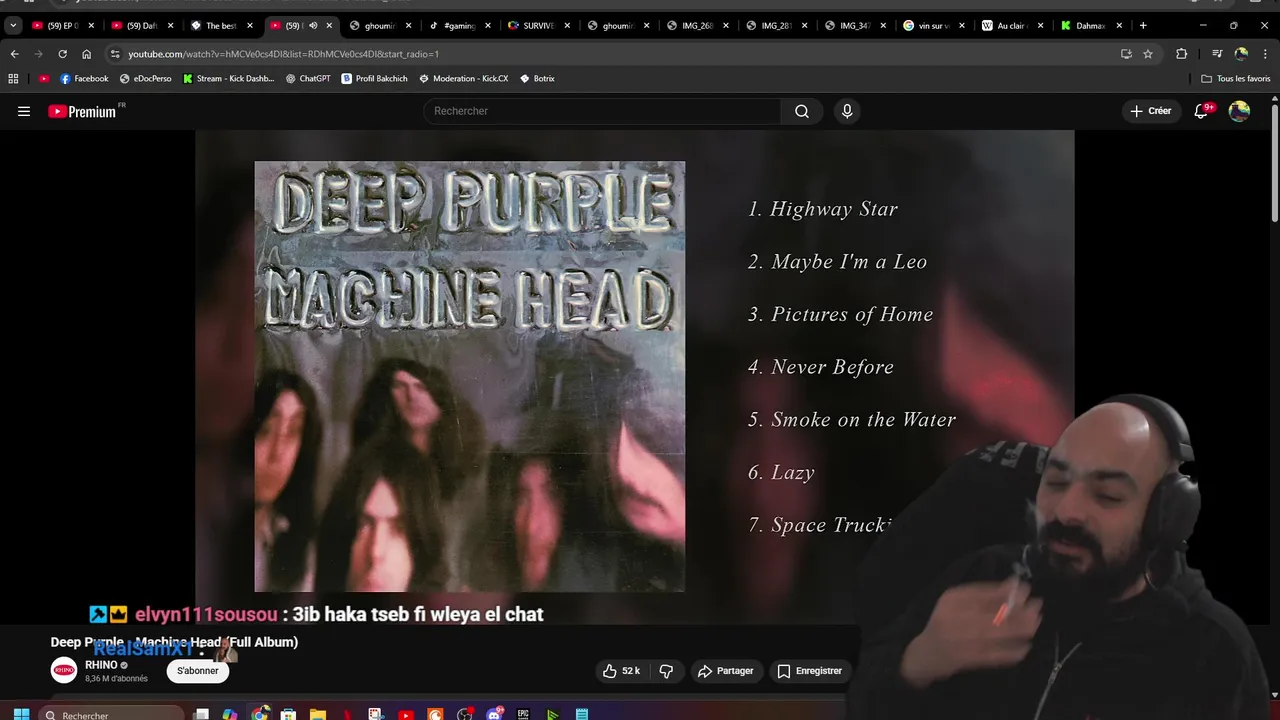View site information icon in address bar
The height and width of the screenshot is (720, 1280).
pos(115,54)
